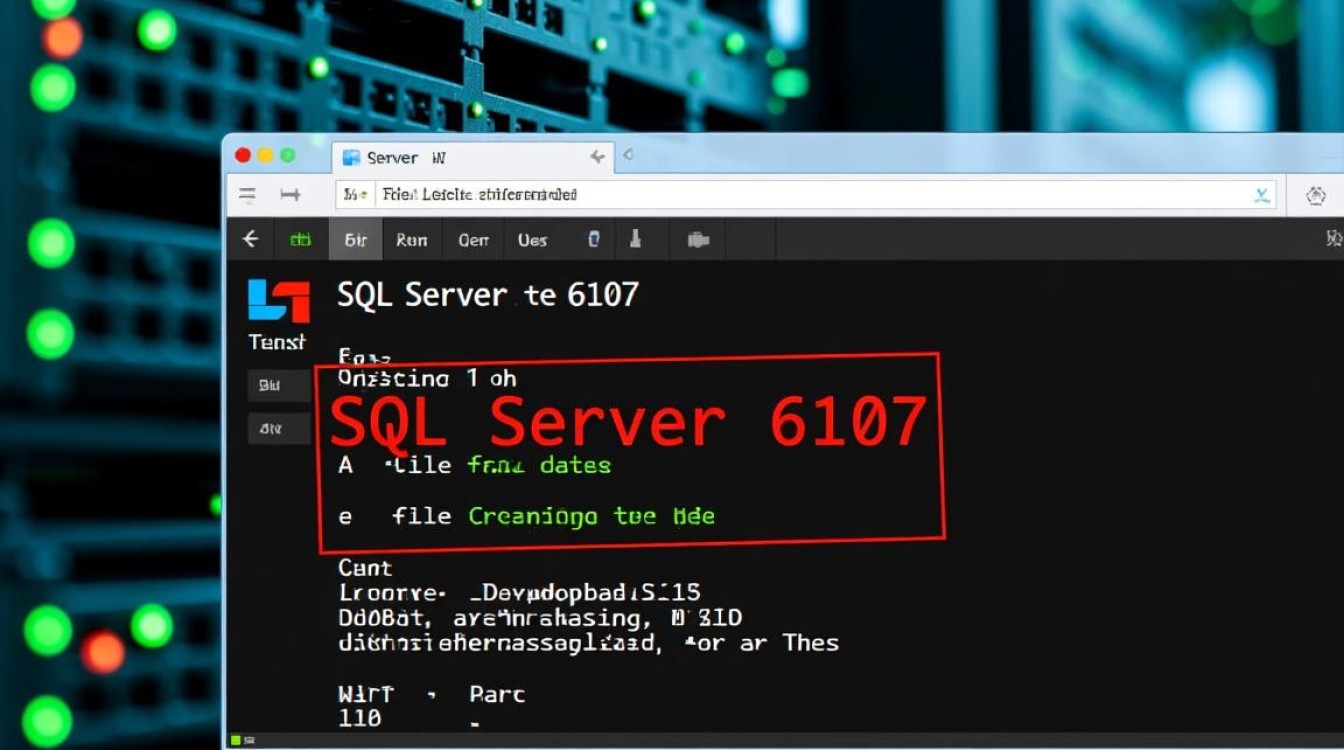This screenshot has height=750, width=1344.
Task: Click the camera-shaped toolbar icon
Action: [699, 240]
